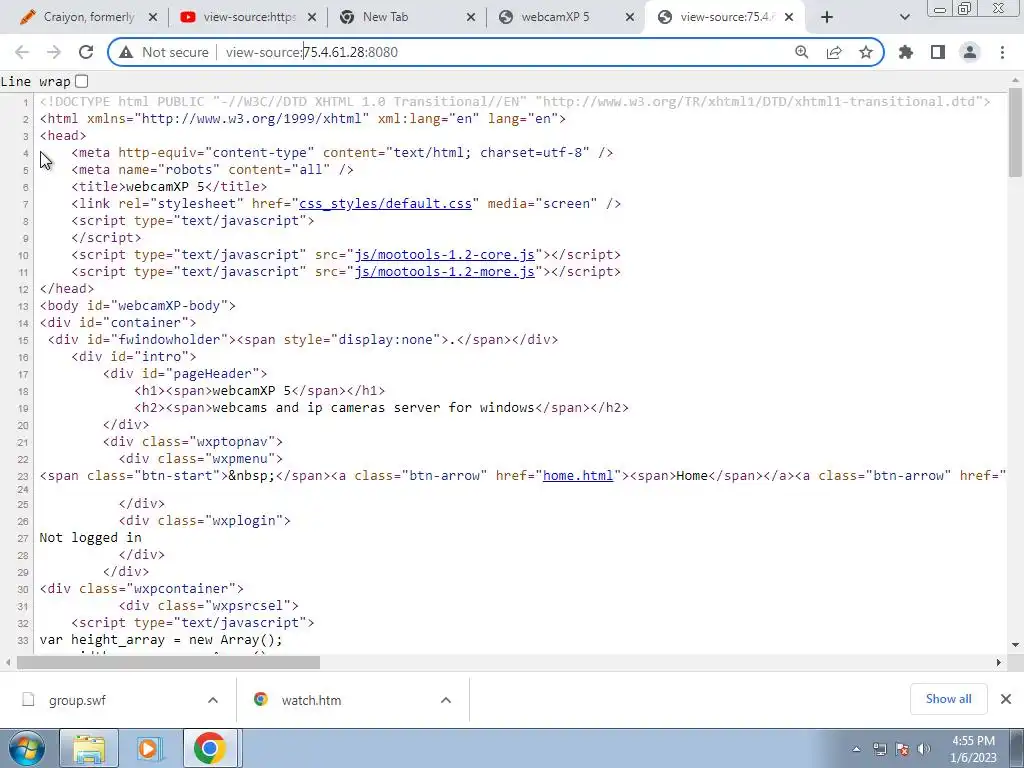Screen dimensions: 1024x768
Task: Open the taskbar clock showing 4:55 PM
Action: pos(973,749)
